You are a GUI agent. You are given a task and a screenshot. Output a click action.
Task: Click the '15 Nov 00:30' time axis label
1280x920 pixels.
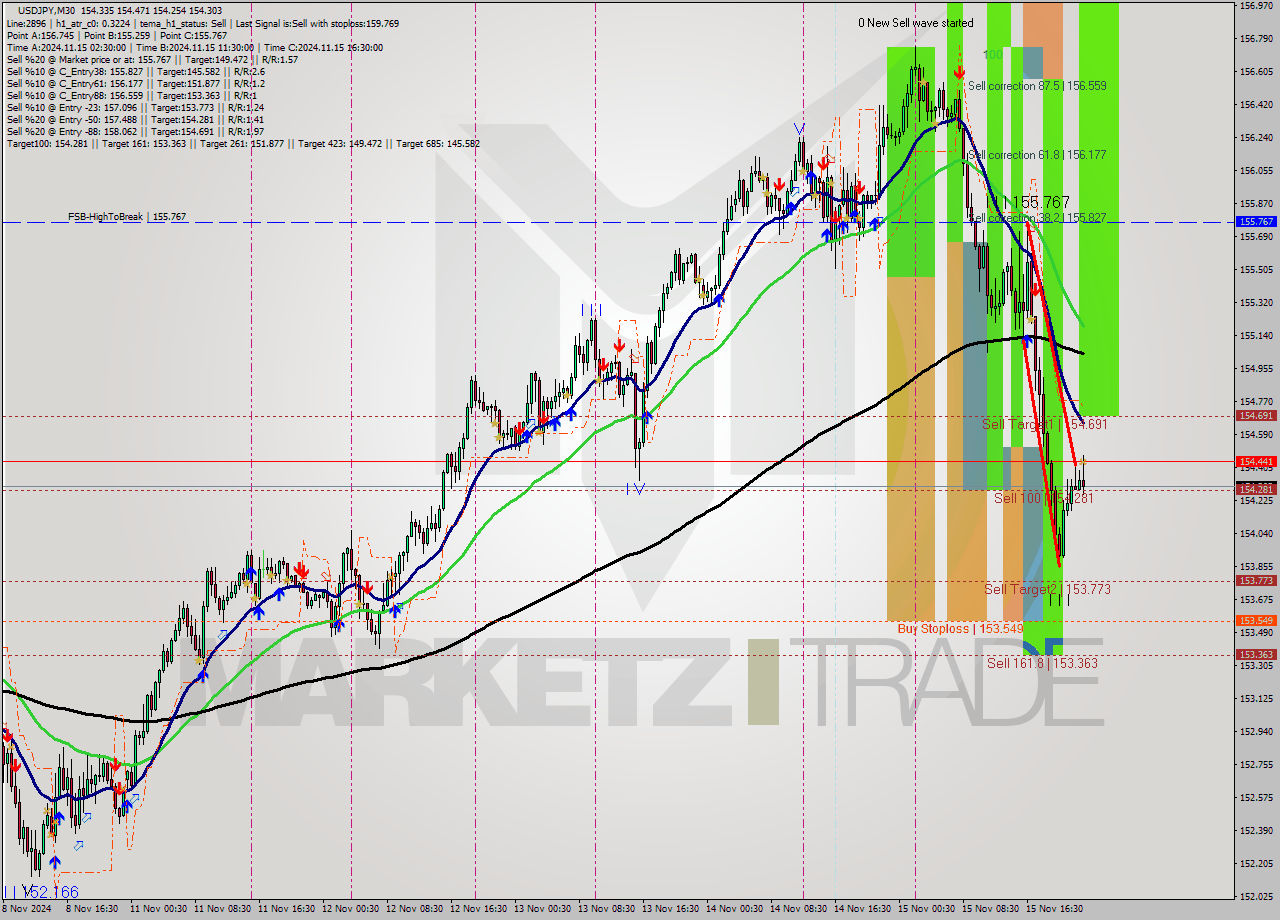click(925, 909)
